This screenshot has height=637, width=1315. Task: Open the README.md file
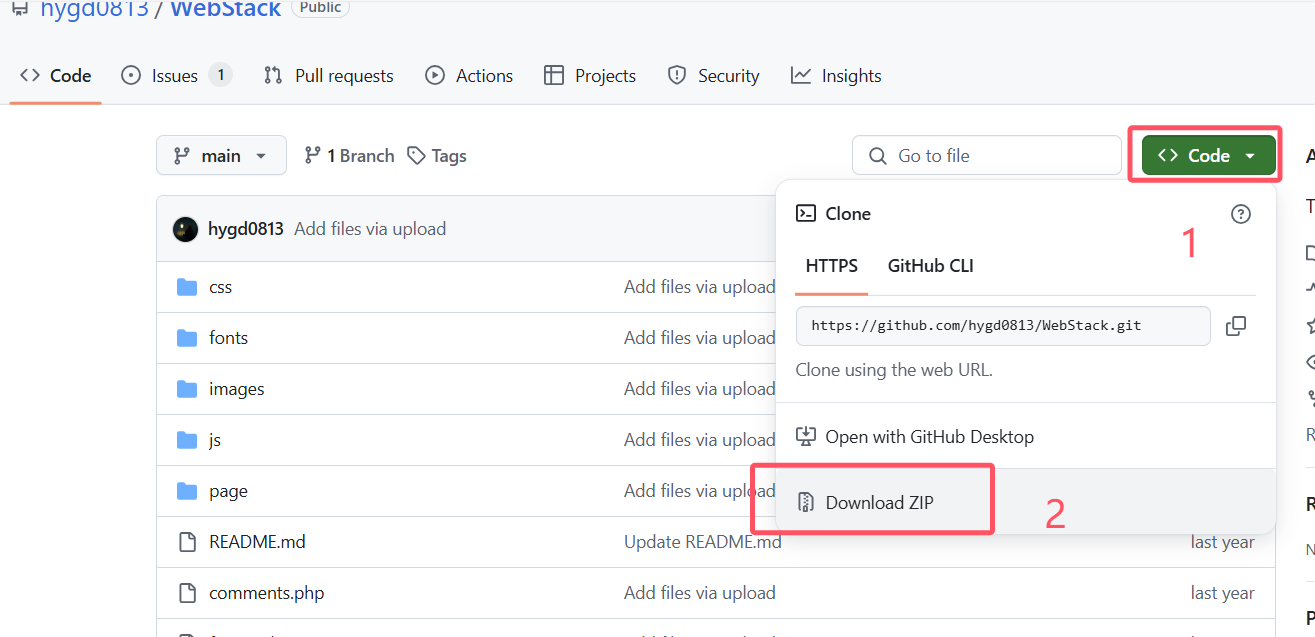(257, 542)
